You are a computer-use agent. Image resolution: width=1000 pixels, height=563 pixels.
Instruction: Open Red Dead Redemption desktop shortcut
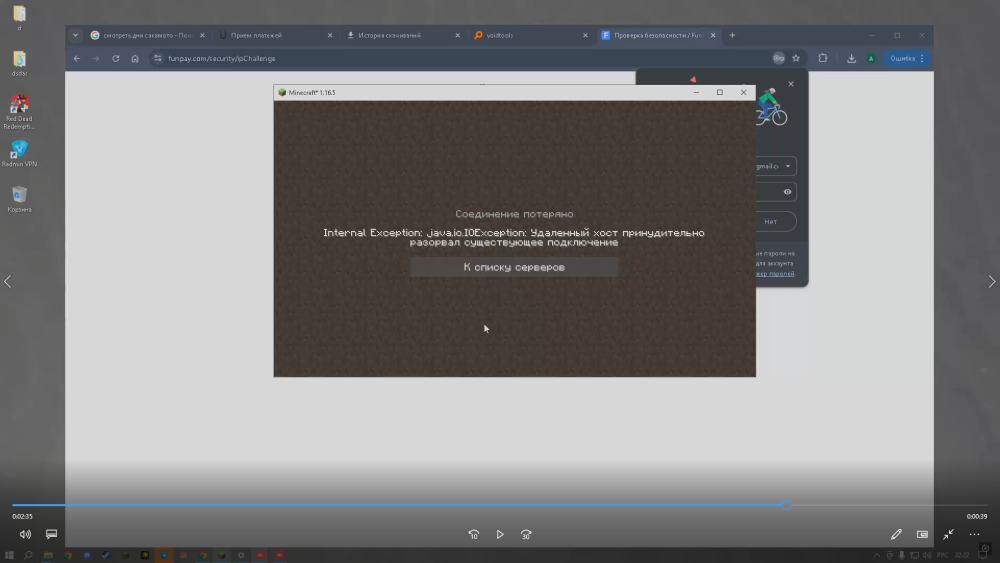click(x=19, y=112)
